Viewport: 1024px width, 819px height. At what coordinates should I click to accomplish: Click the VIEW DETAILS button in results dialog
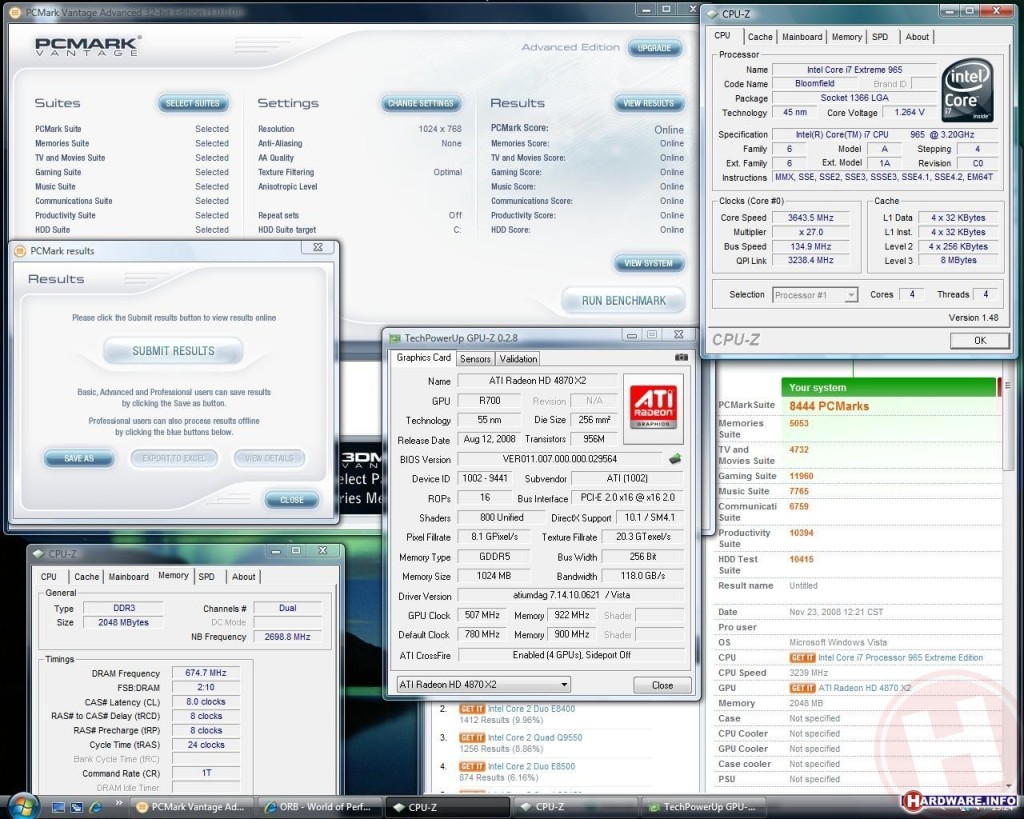[x=269, y=458]
